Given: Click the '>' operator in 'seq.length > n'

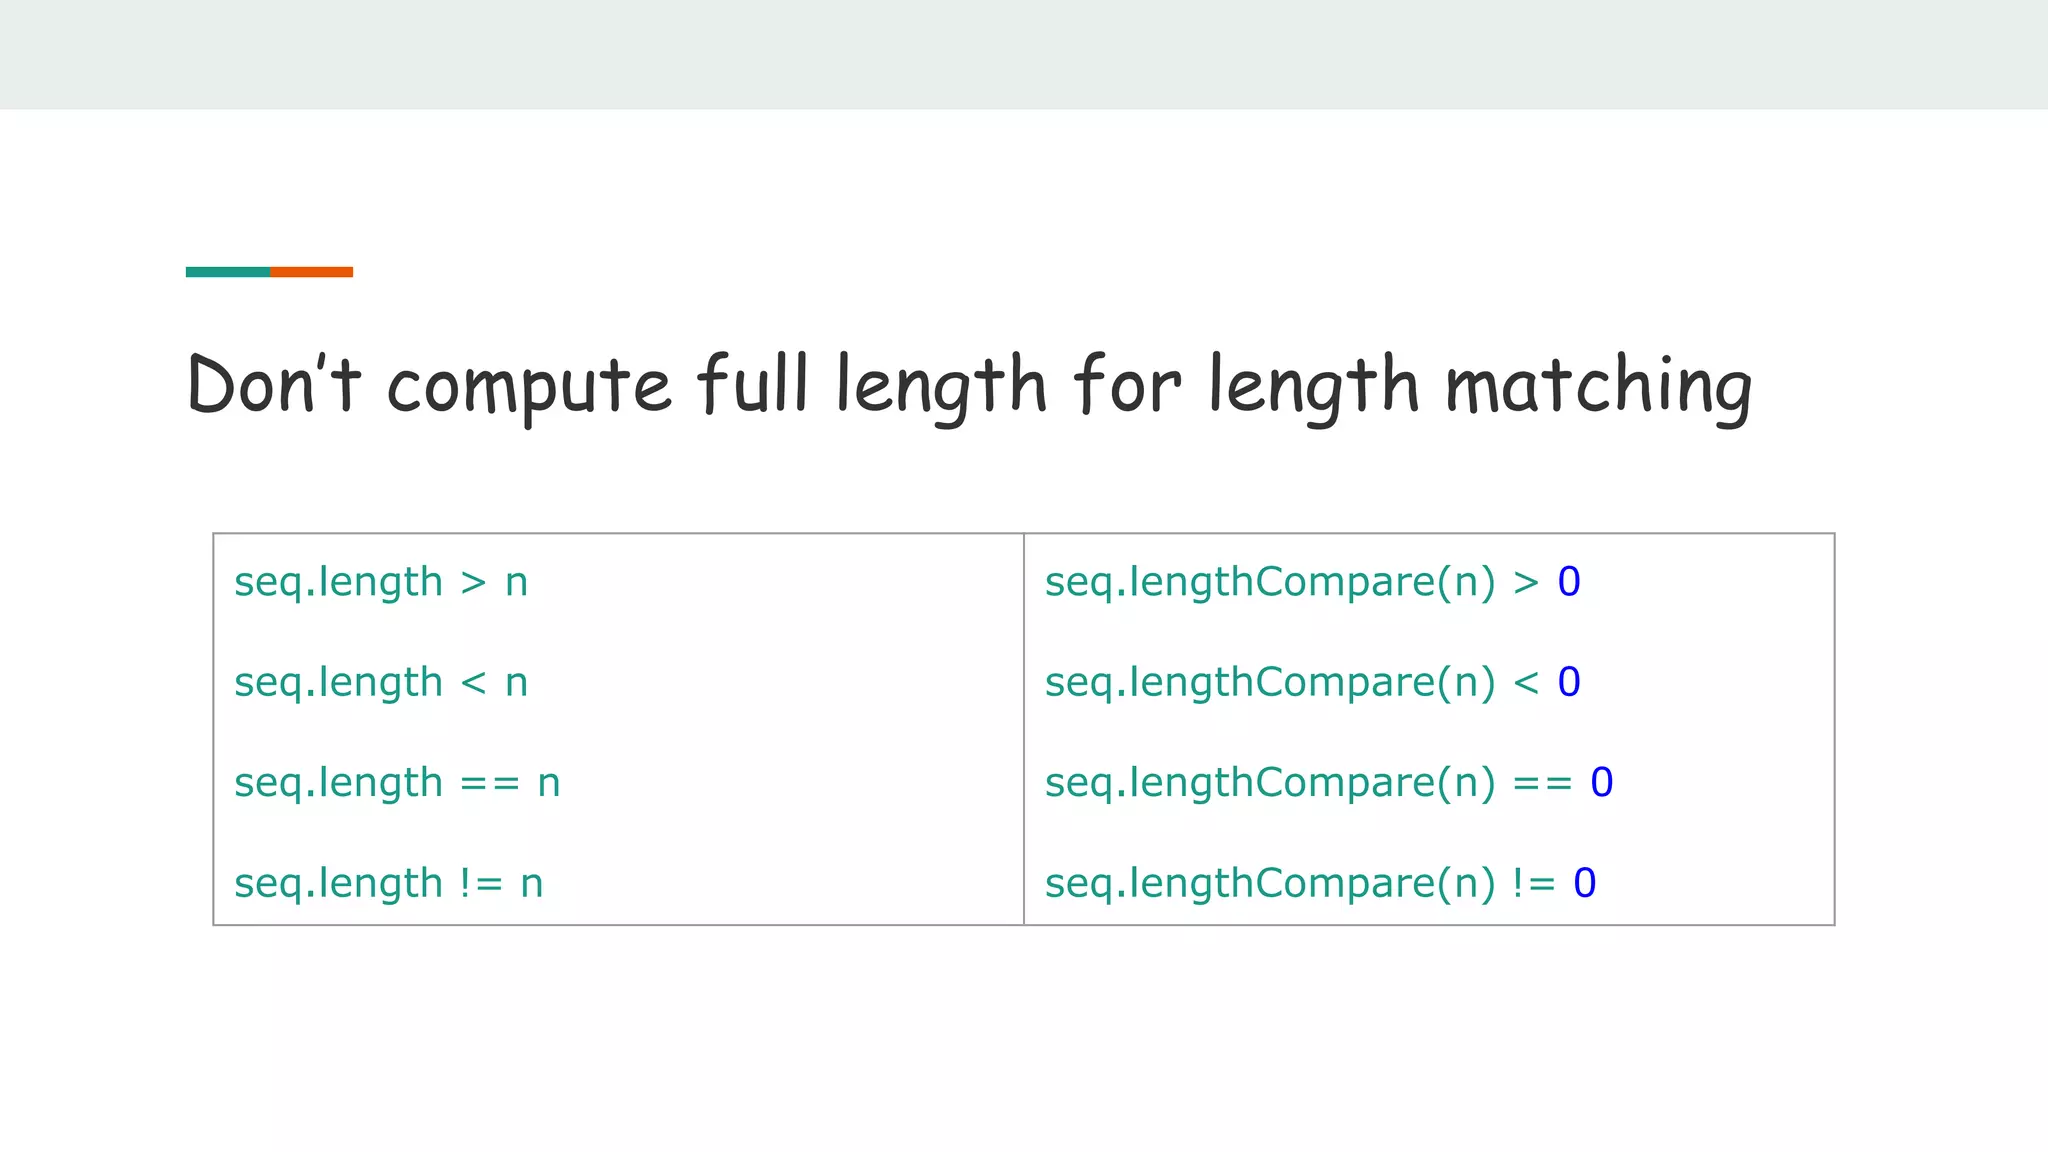Looking at the screenshot, I should 473,583.
